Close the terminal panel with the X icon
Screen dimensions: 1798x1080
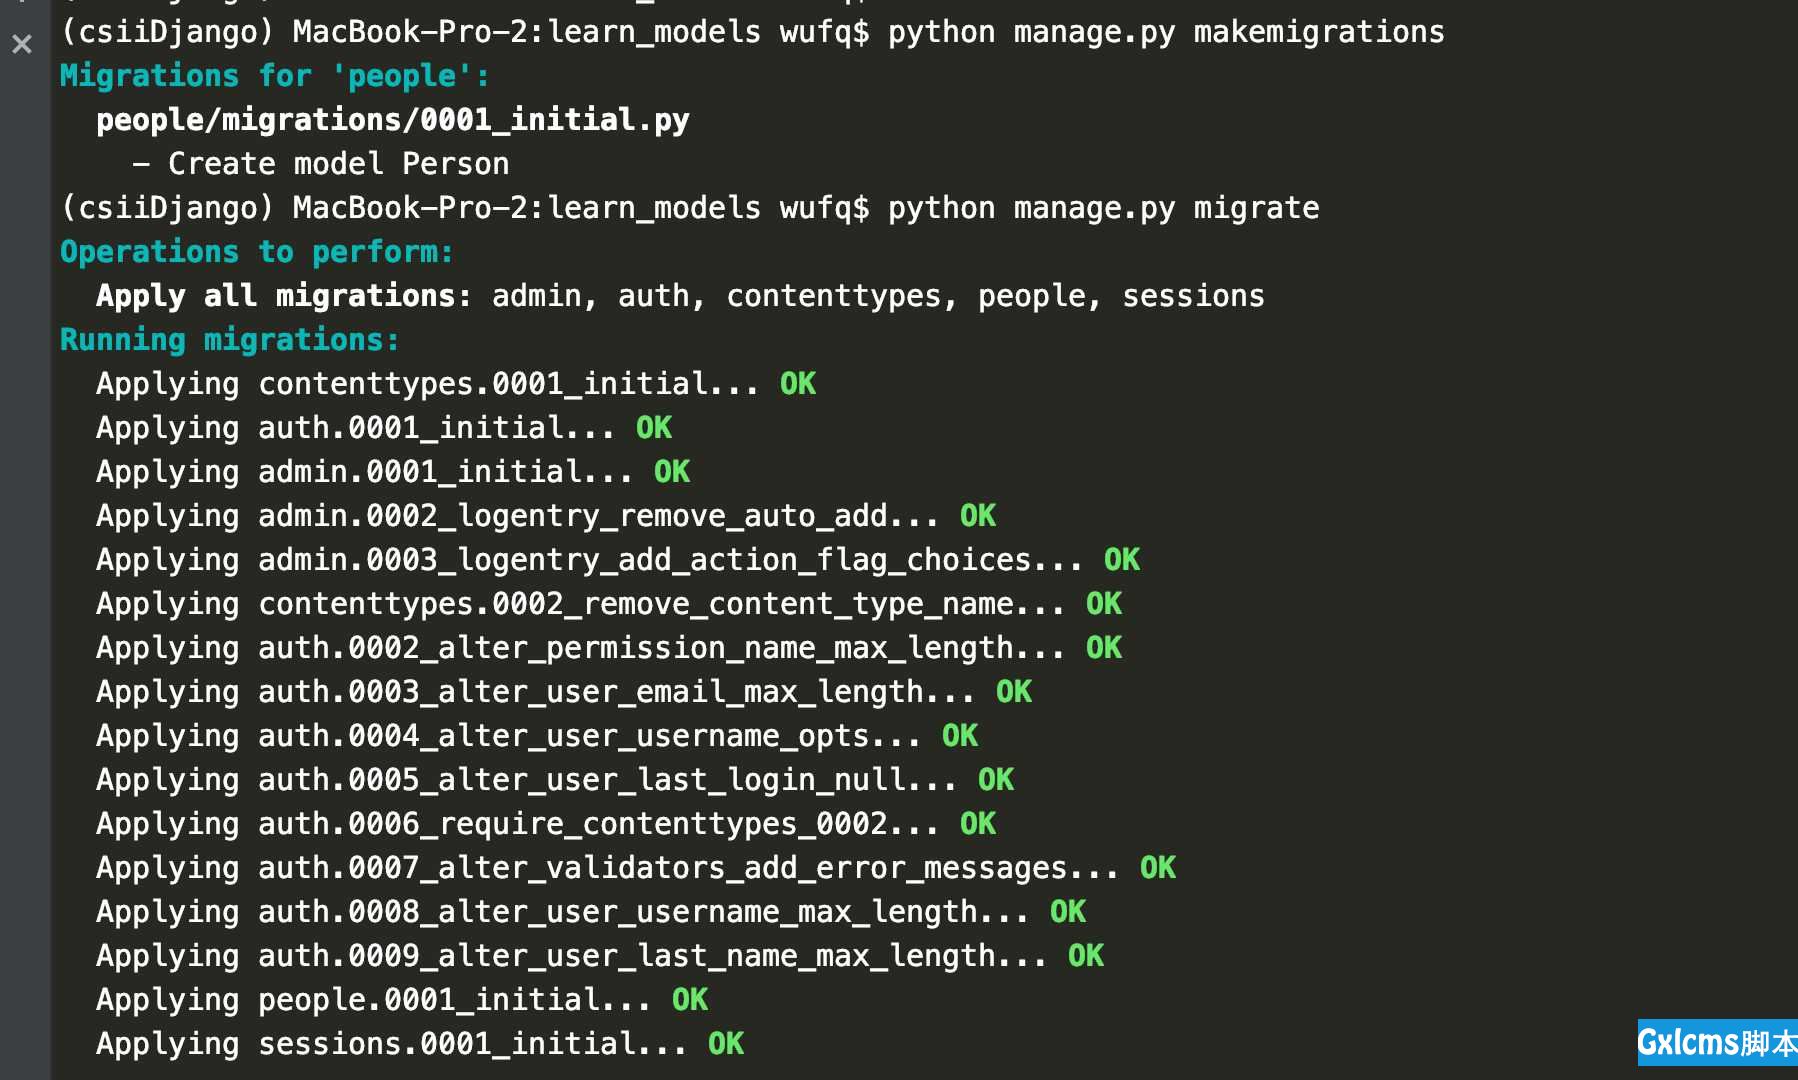pyautogui.click(x=22, y=44)
